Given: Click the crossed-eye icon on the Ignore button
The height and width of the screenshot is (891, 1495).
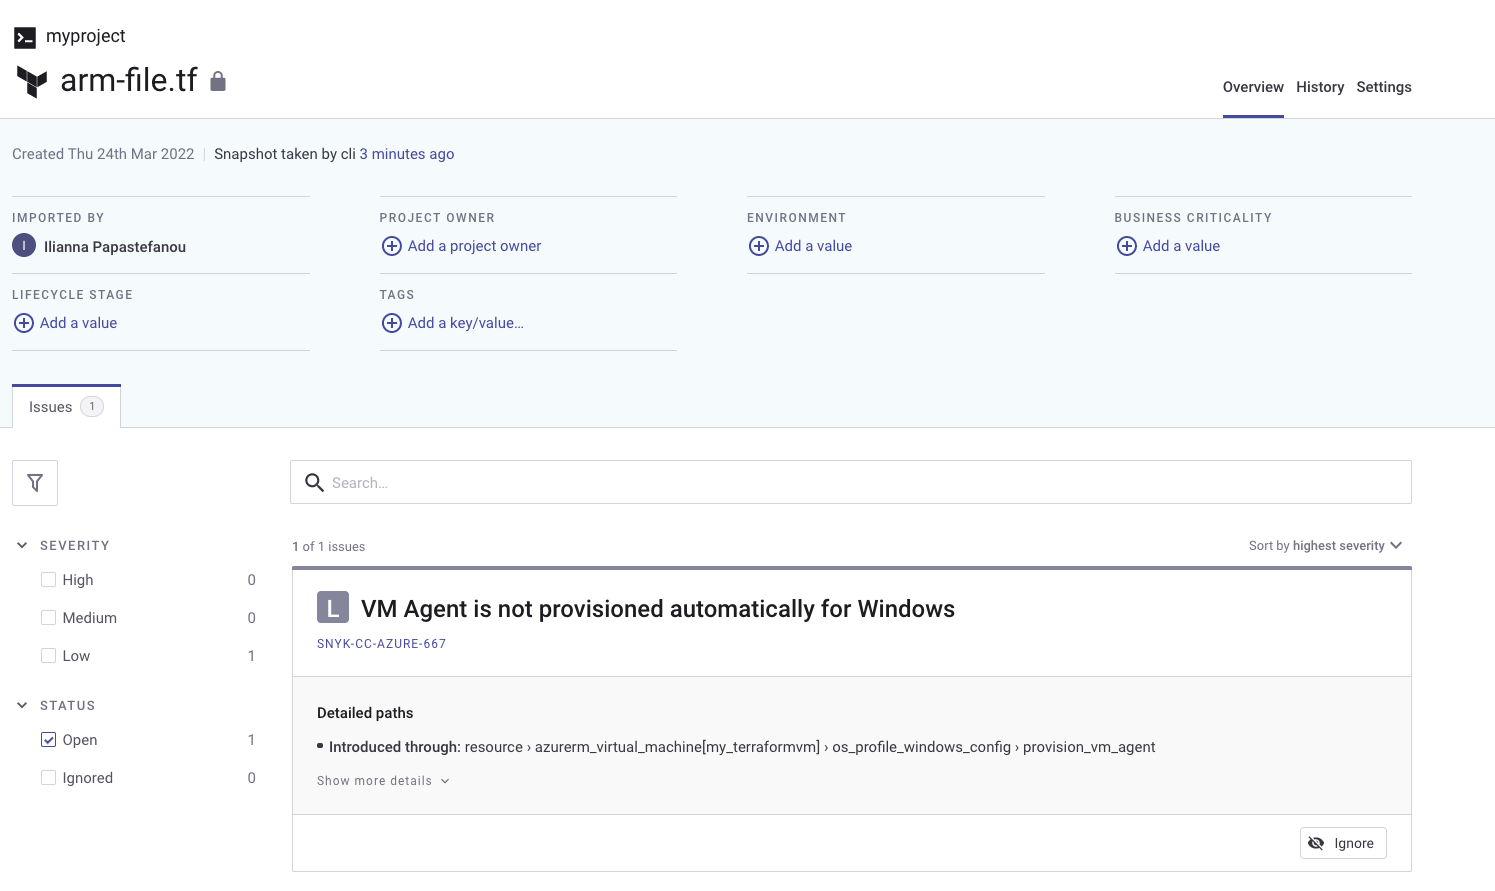Looking at the screenshot, I should tap(1316, 843).
